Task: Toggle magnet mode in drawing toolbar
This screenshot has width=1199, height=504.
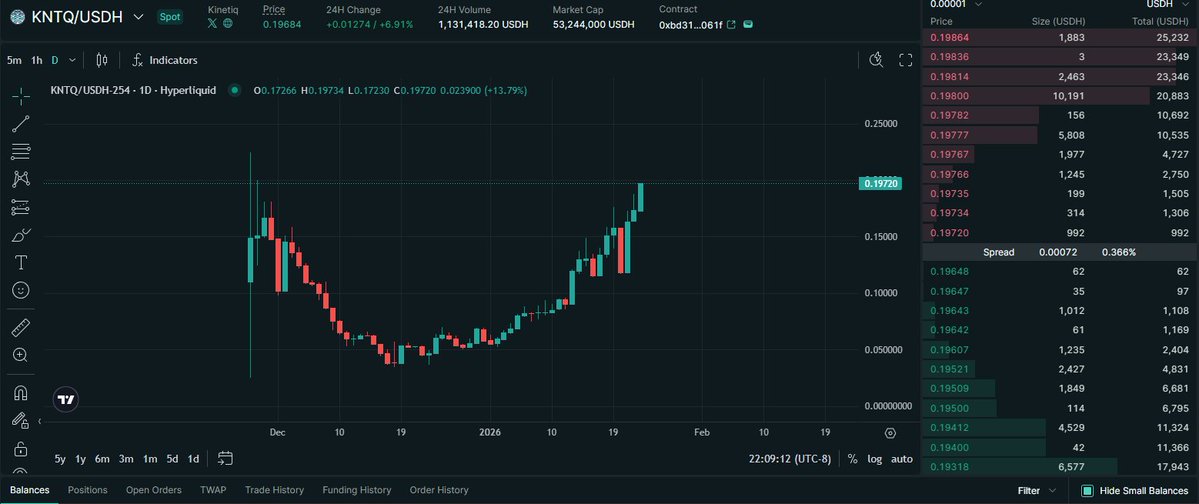Action: [21, 393]
